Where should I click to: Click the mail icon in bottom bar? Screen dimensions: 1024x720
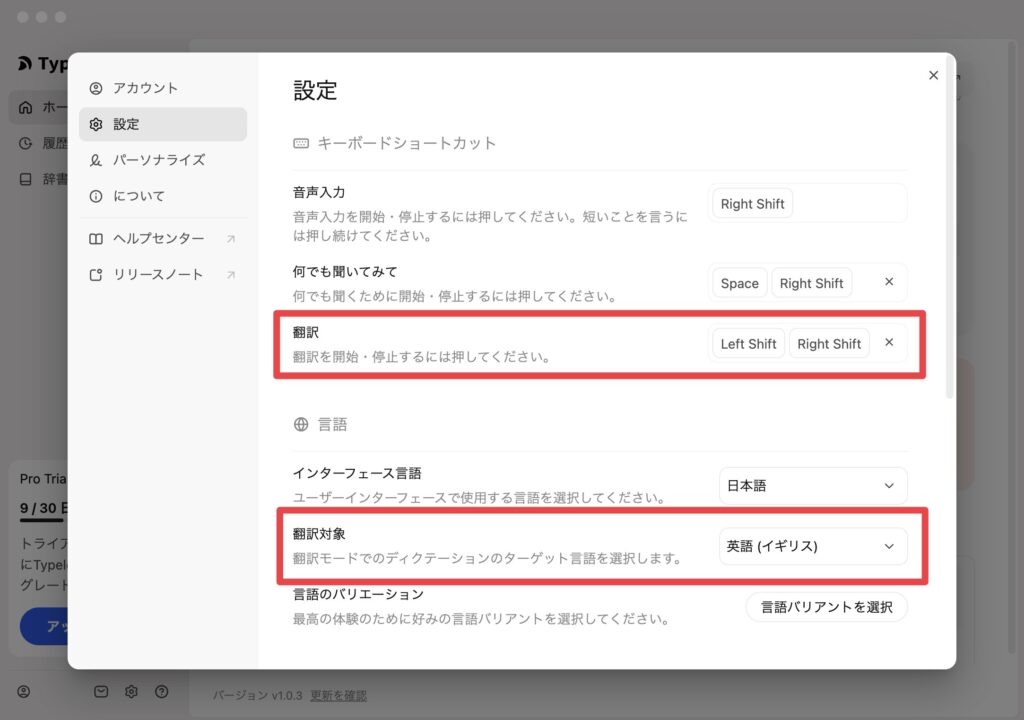(101, 691)
